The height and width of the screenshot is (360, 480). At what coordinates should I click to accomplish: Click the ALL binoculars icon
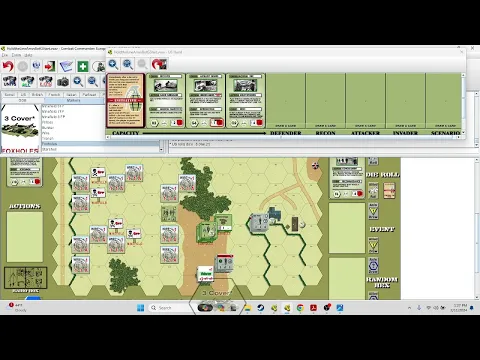28,81
